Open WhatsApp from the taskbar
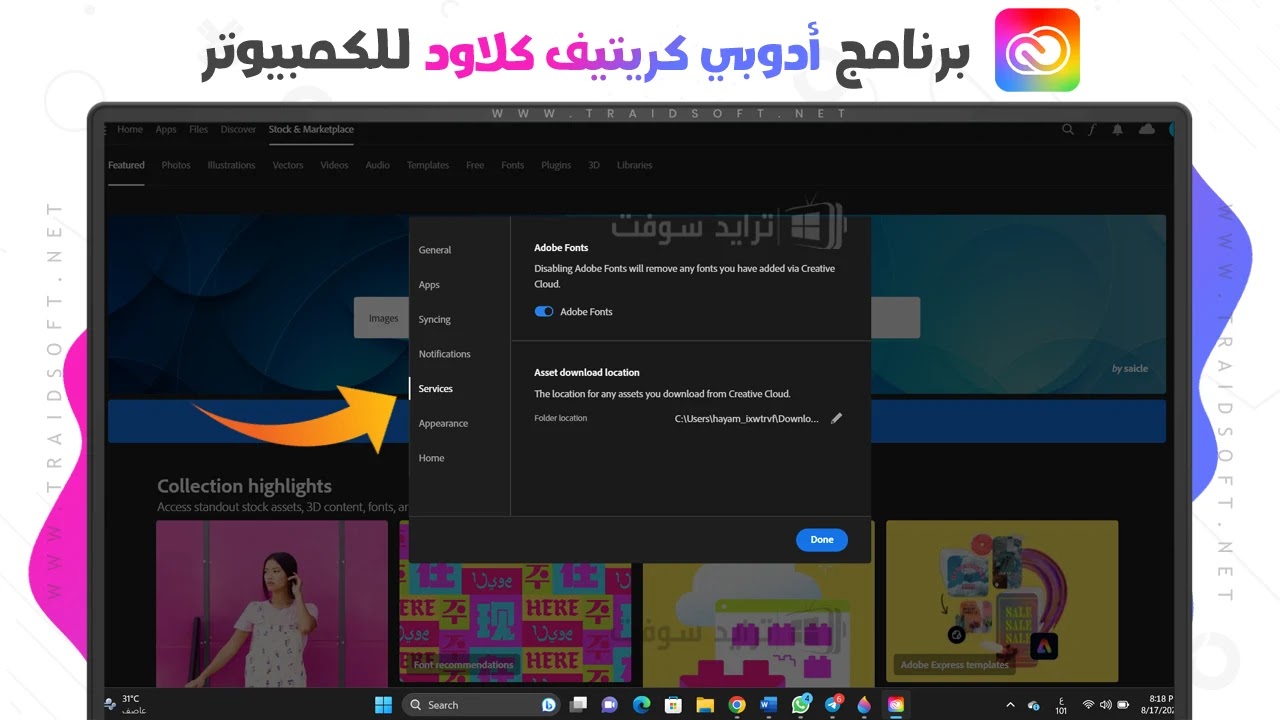1280x720 pixels. (x=800, y=704)
